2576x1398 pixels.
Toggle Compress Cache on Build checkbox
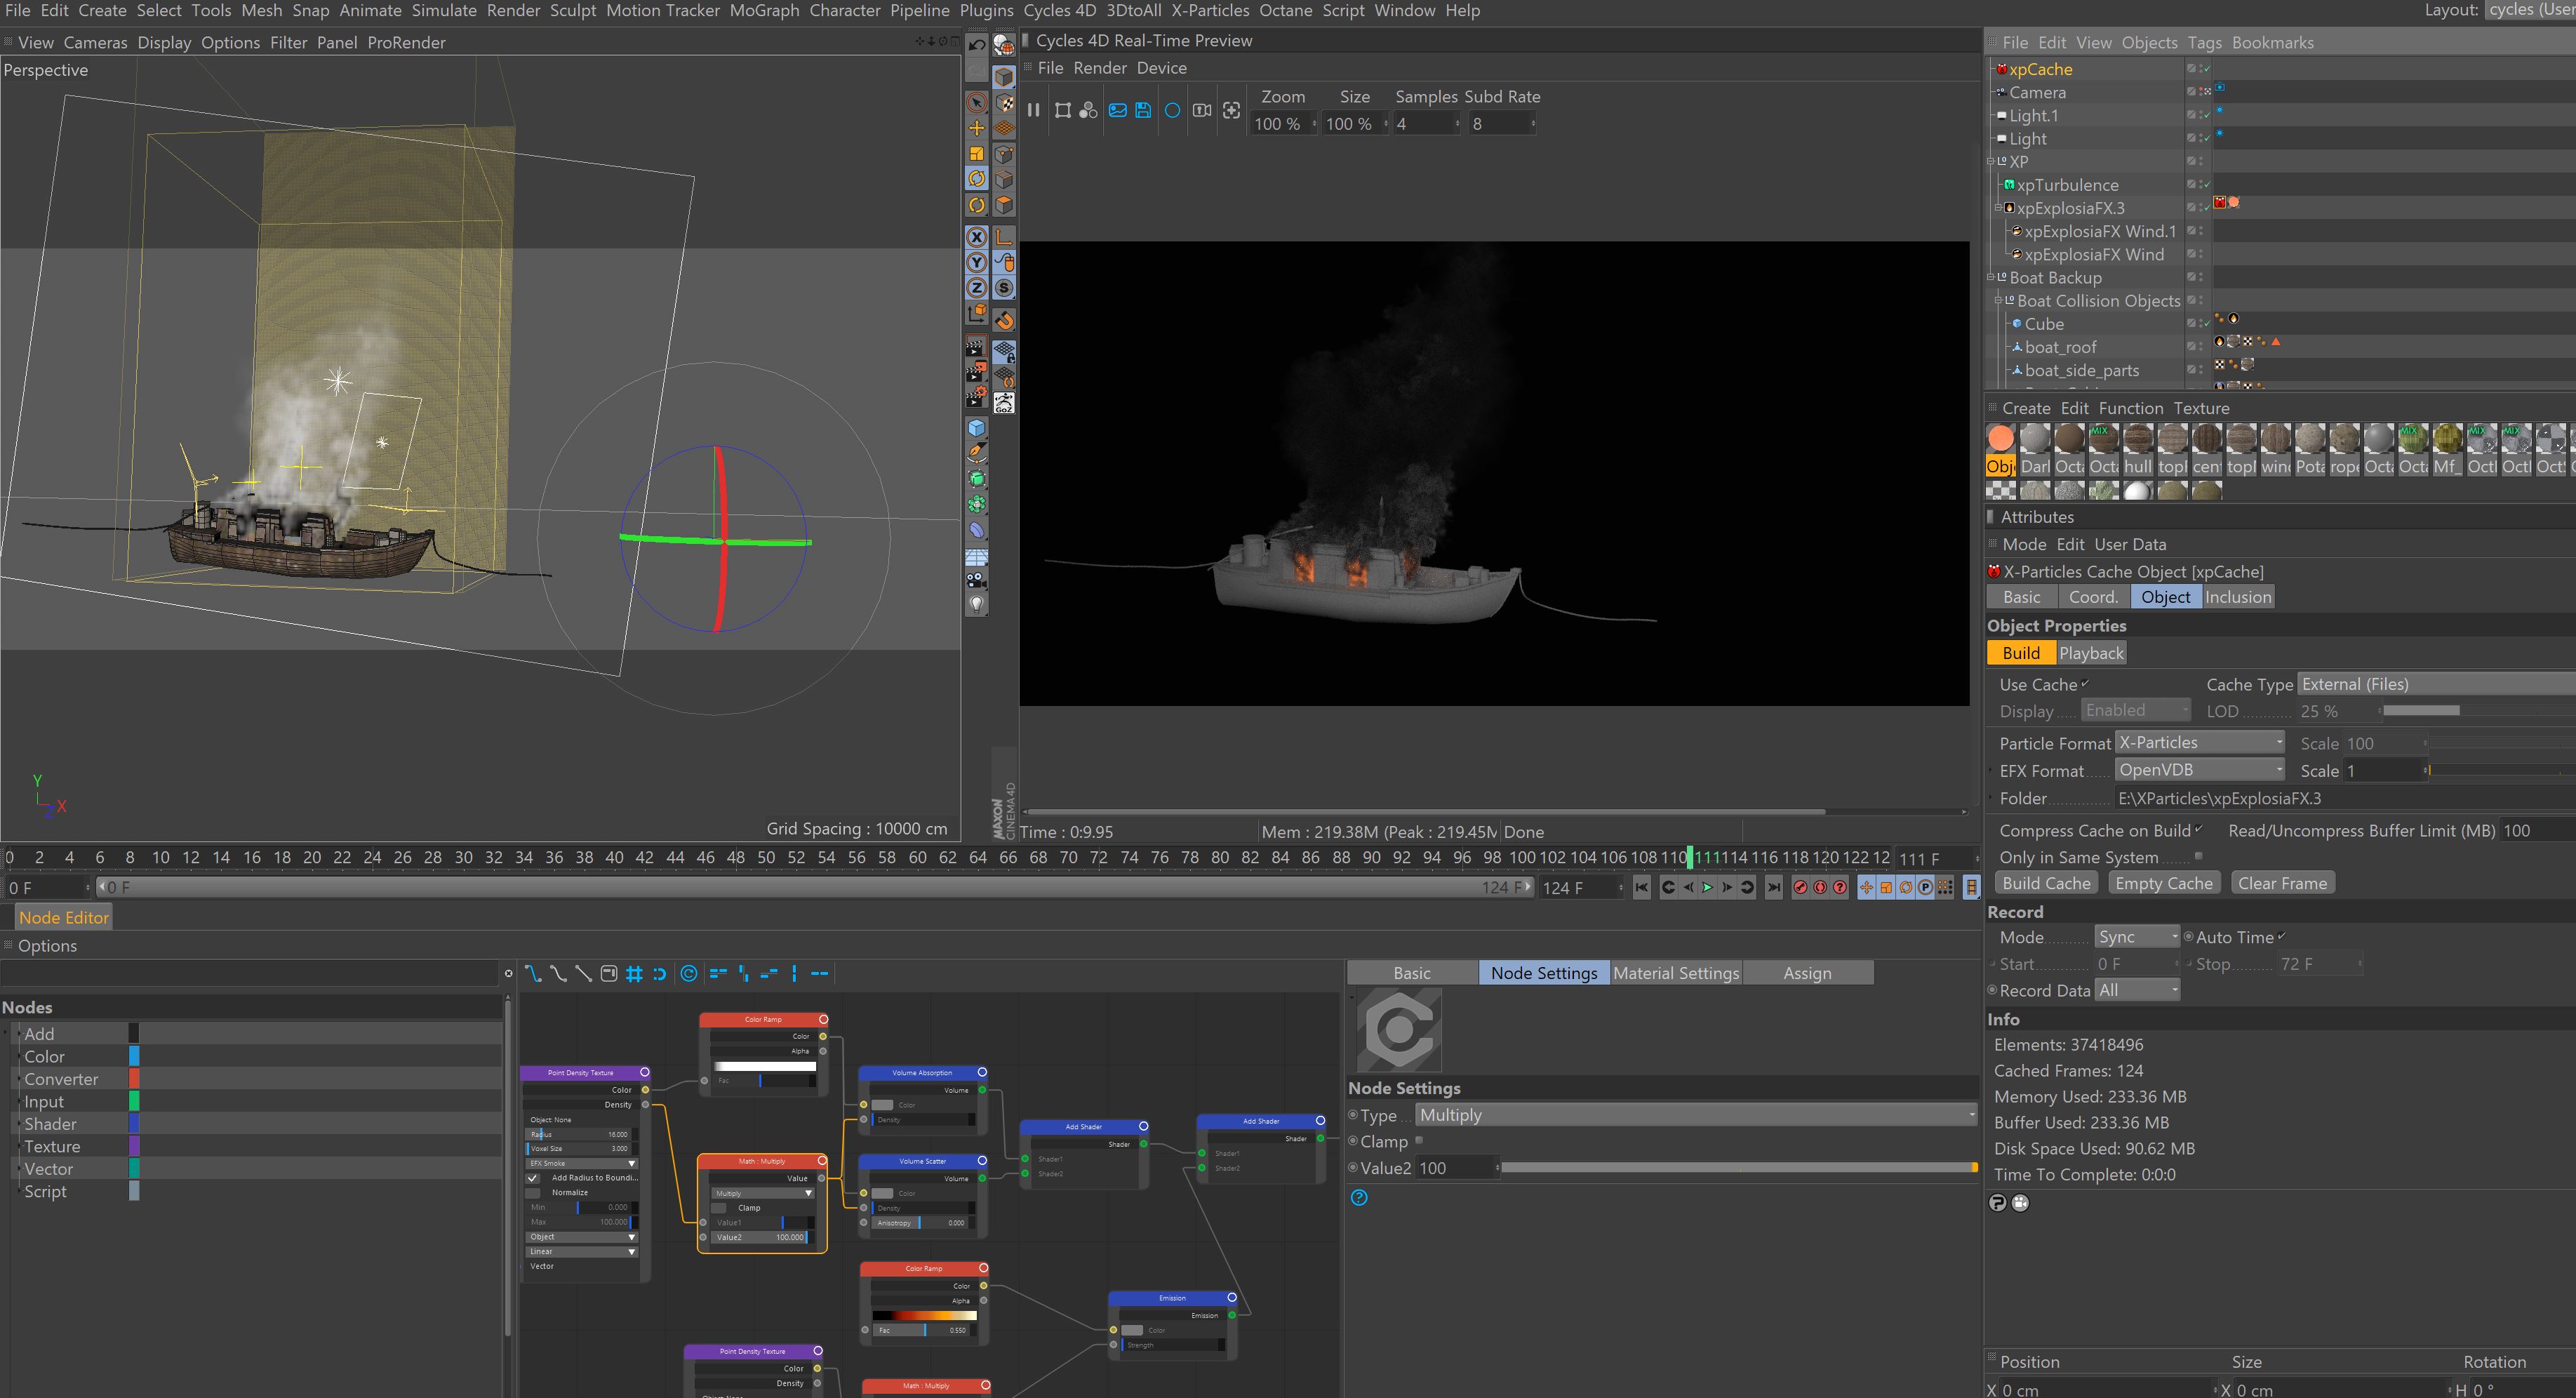pos(2198,830)
